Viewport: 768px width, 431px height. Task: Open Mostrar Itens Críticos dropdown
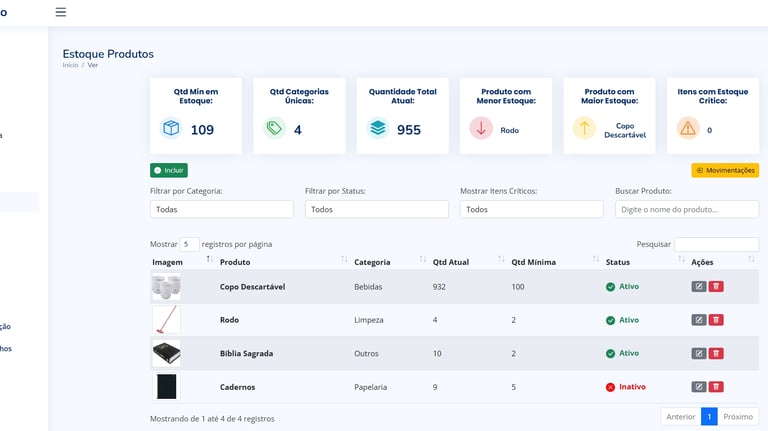pyautogui.click(x=531, y=210)
